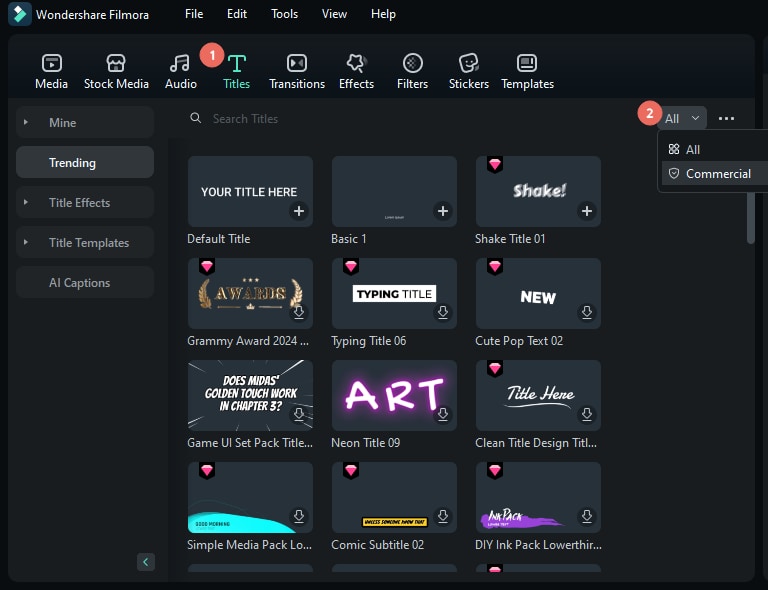Download Neon Title 09
The height and width of the screenshot is (590, 768).
(x=443, y=414)
